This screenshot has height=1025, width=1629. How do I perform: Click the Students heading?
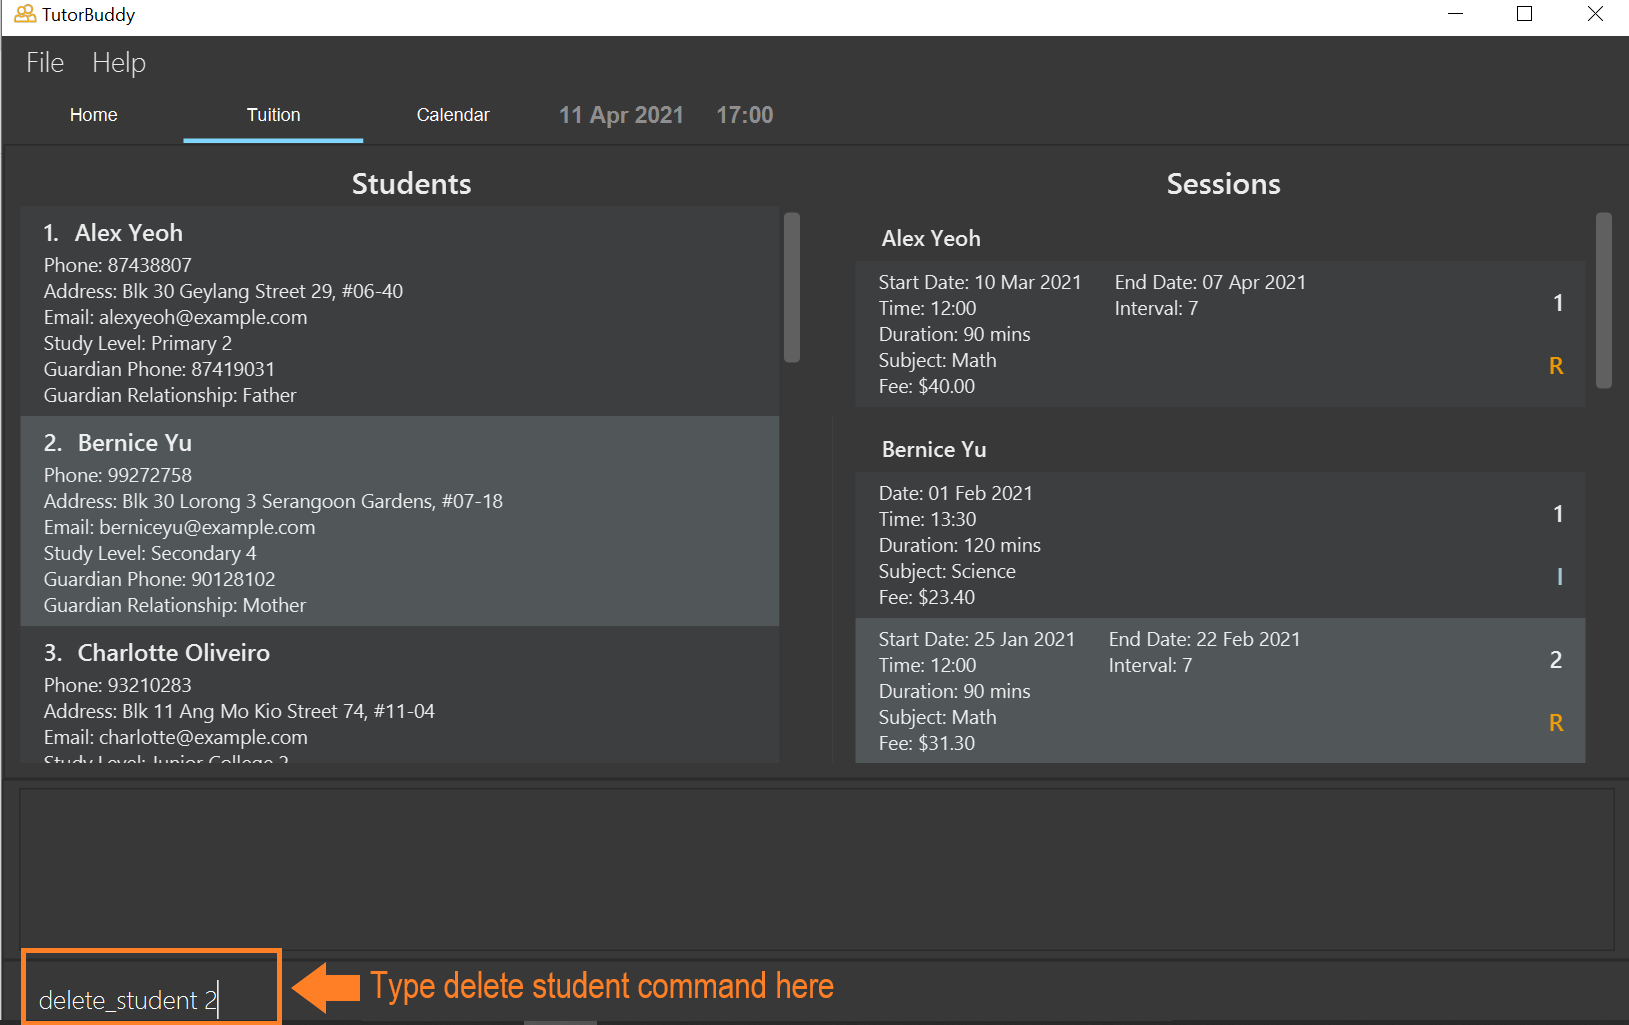pos(412,184)
